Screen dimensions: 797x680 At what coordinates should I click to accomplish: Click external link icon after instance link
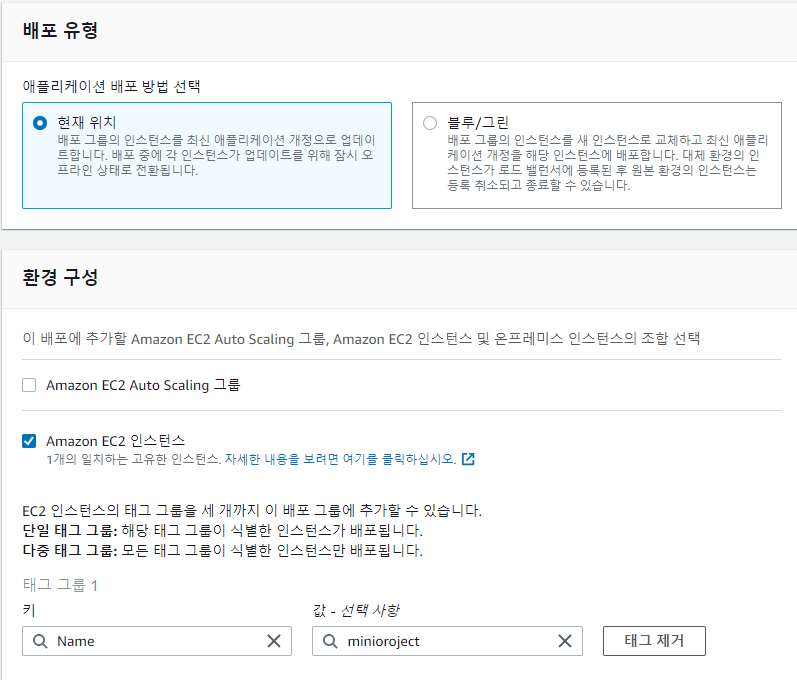[x=468, y=459]
